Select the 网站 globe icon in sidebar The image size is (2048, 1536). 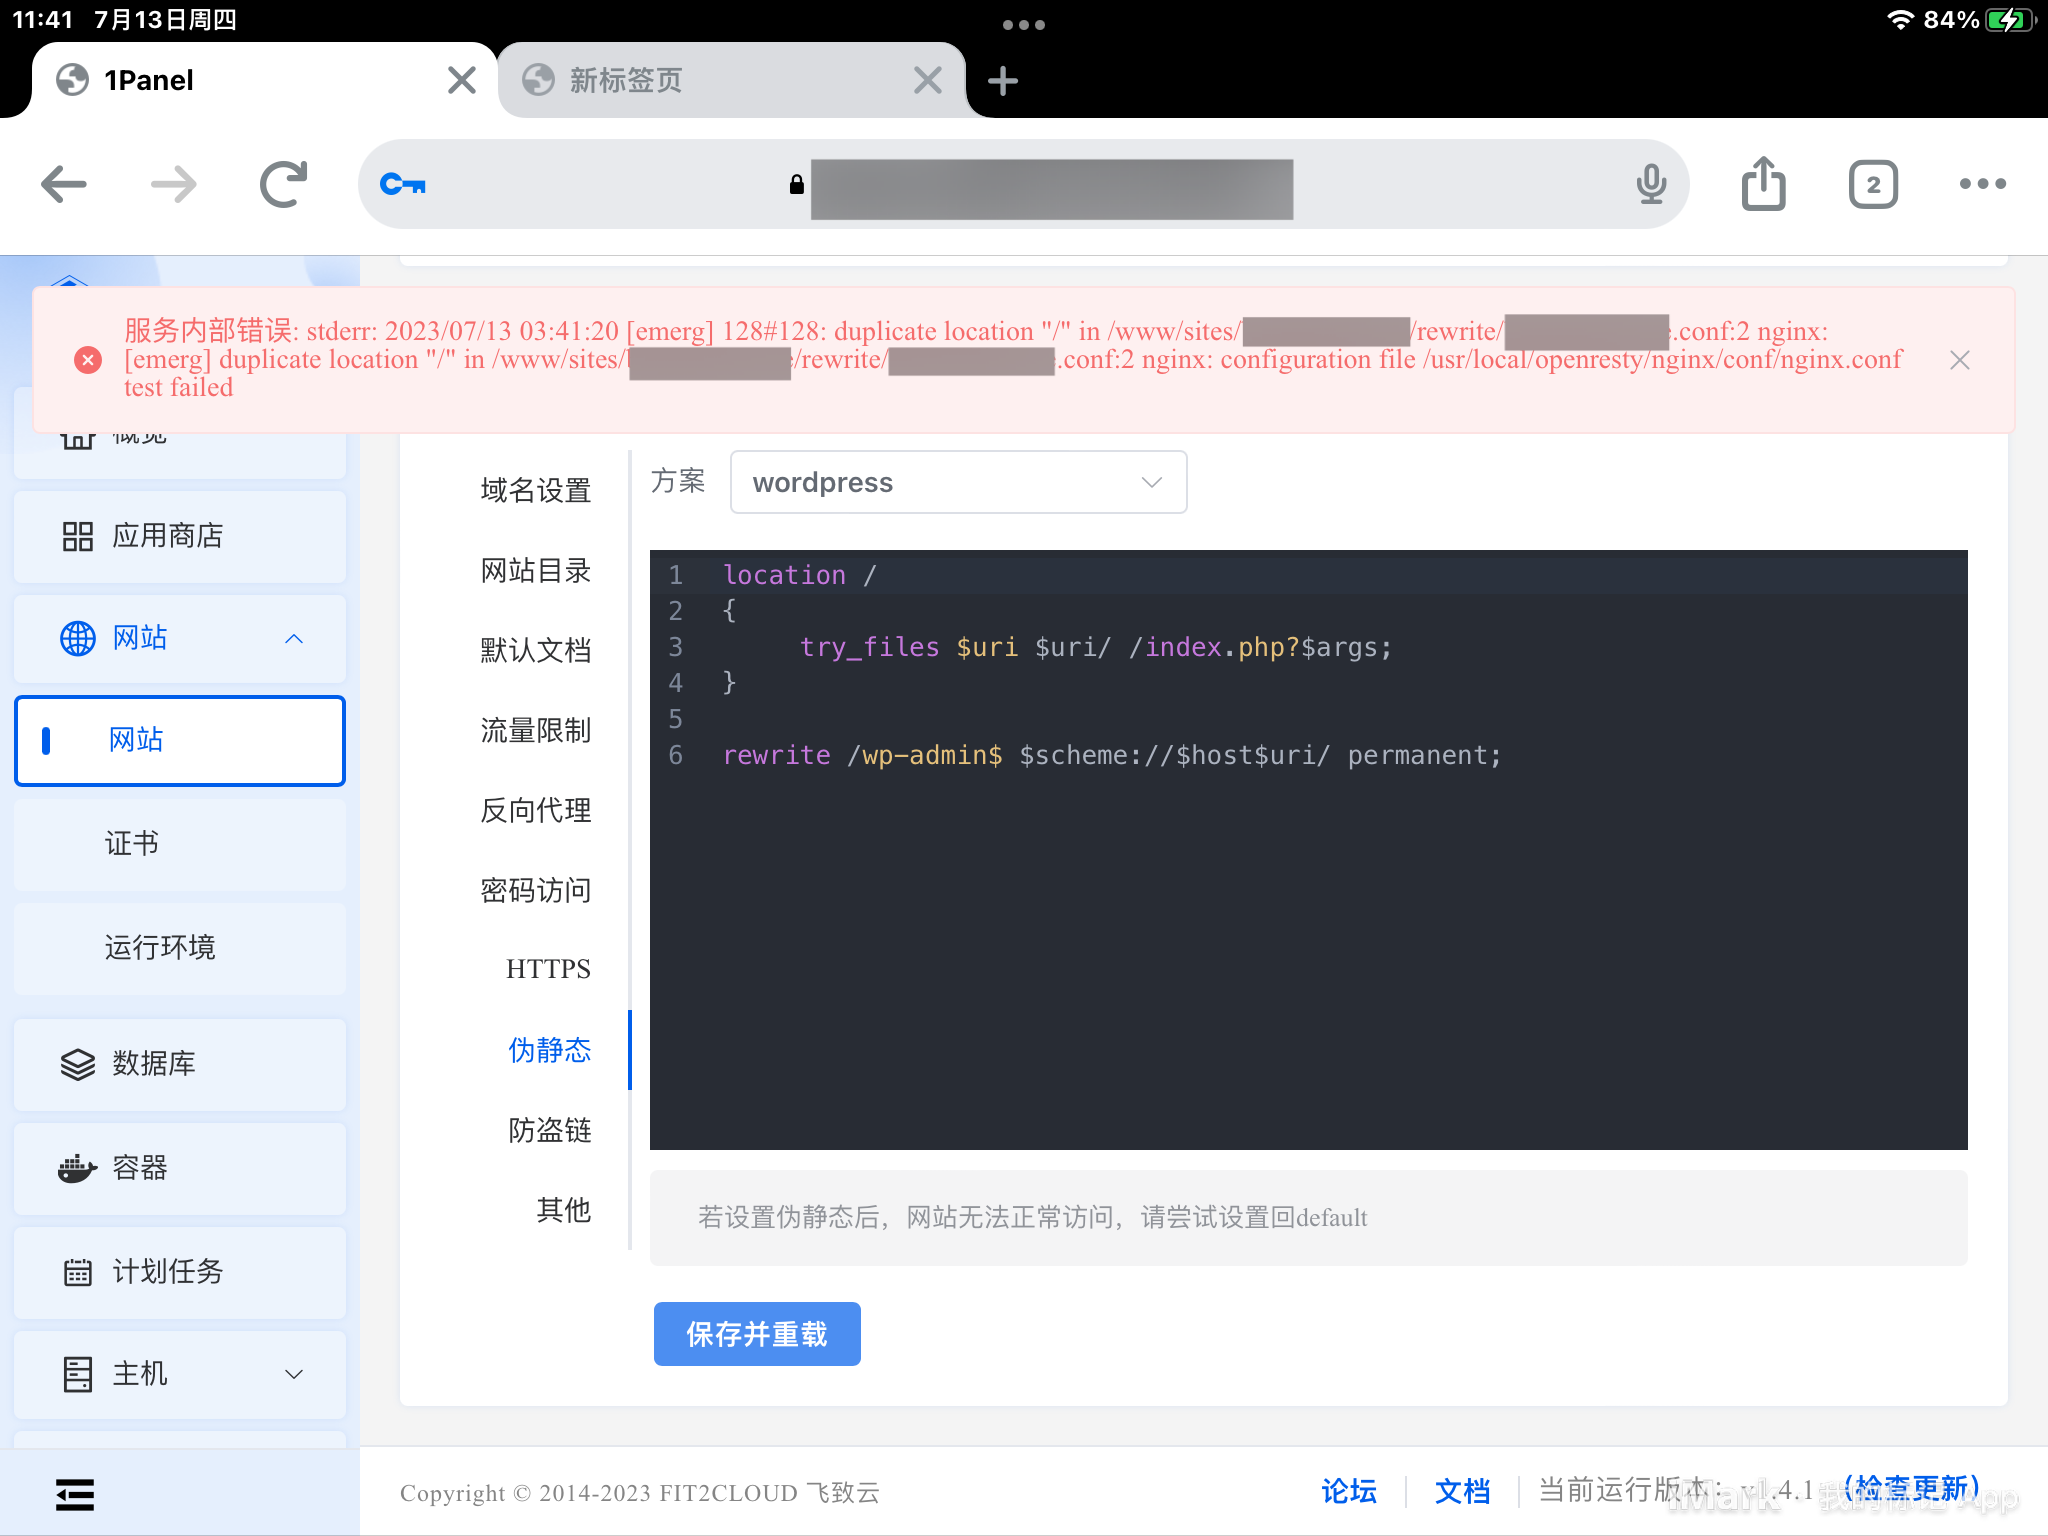pyautogui.click(x=79, y=638)
